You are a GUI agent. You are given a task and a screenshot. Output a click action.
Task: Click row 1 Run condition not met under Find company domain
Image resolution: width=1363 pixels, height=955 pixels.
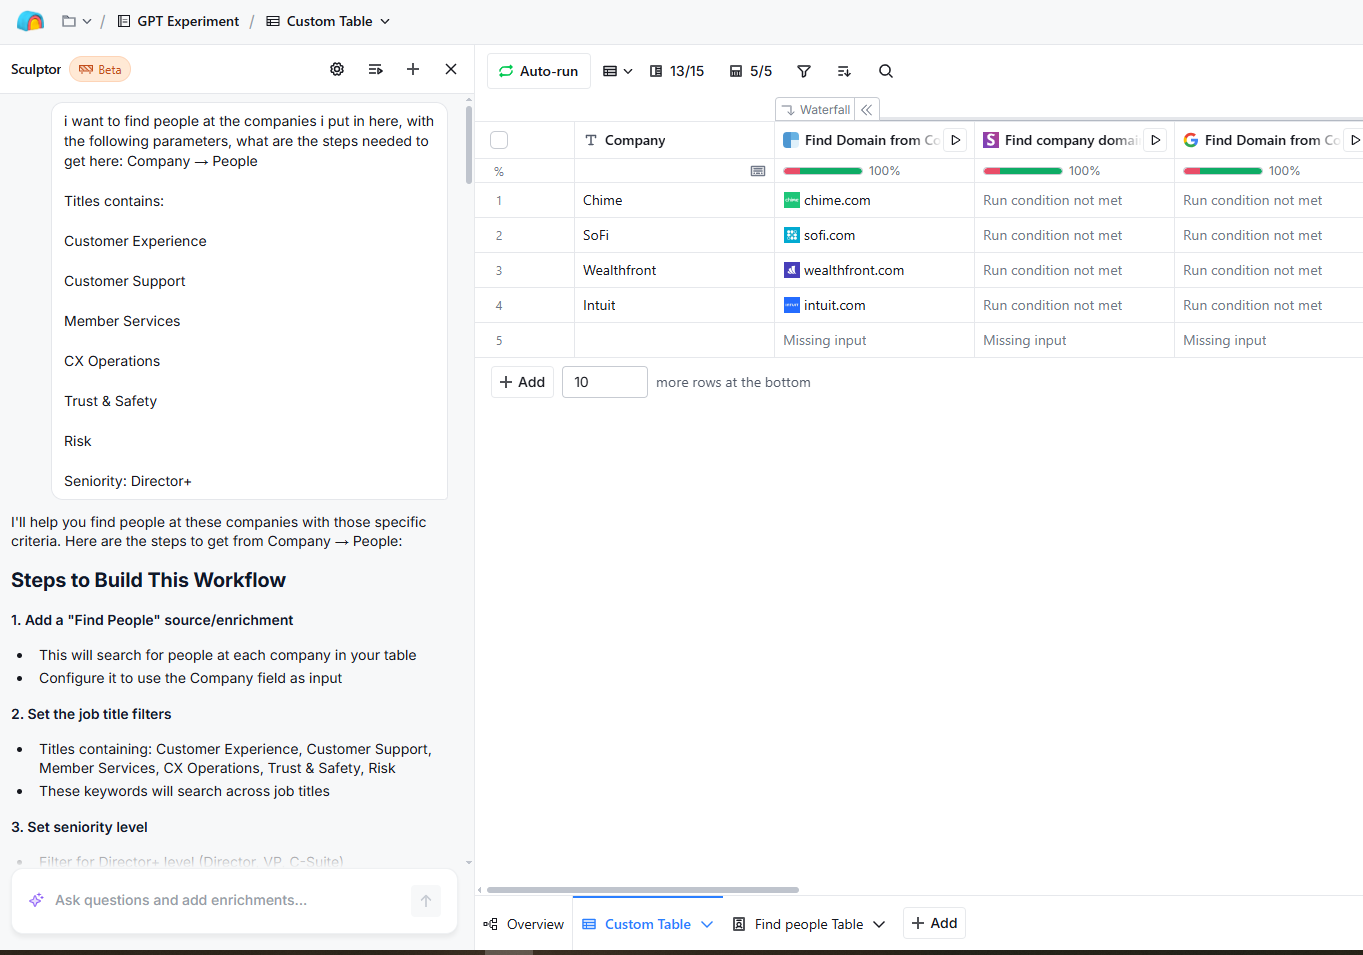(1074, 200)
